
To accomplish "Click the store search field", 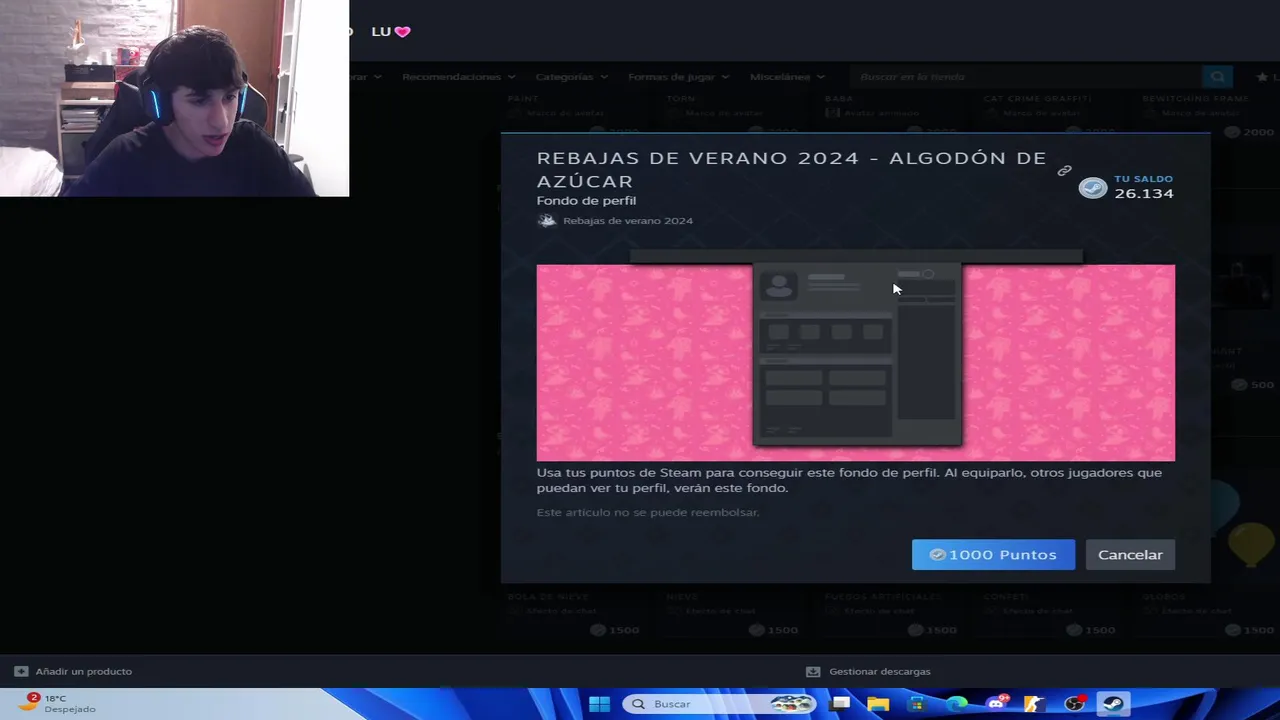I will tap(1025, 77).
